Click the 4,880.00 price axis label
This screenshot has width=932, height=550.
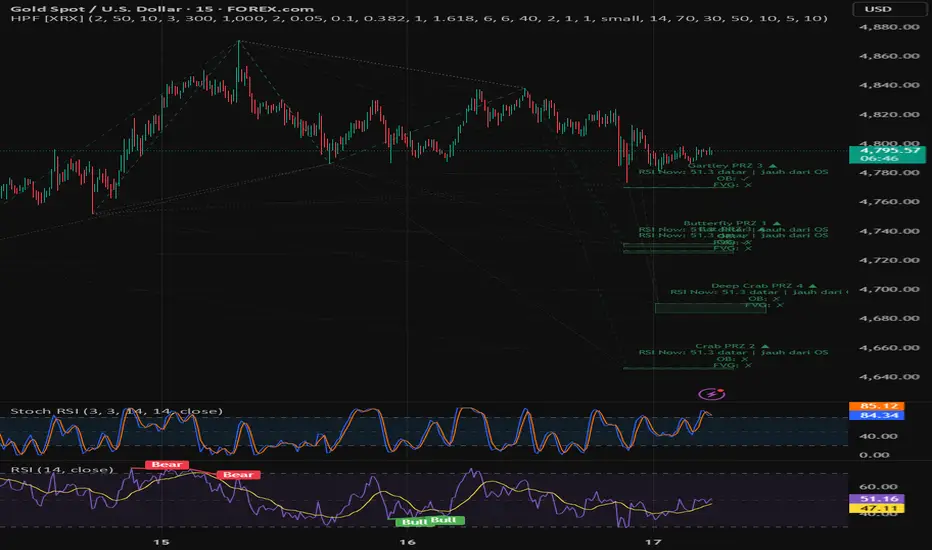pos(889,27)
